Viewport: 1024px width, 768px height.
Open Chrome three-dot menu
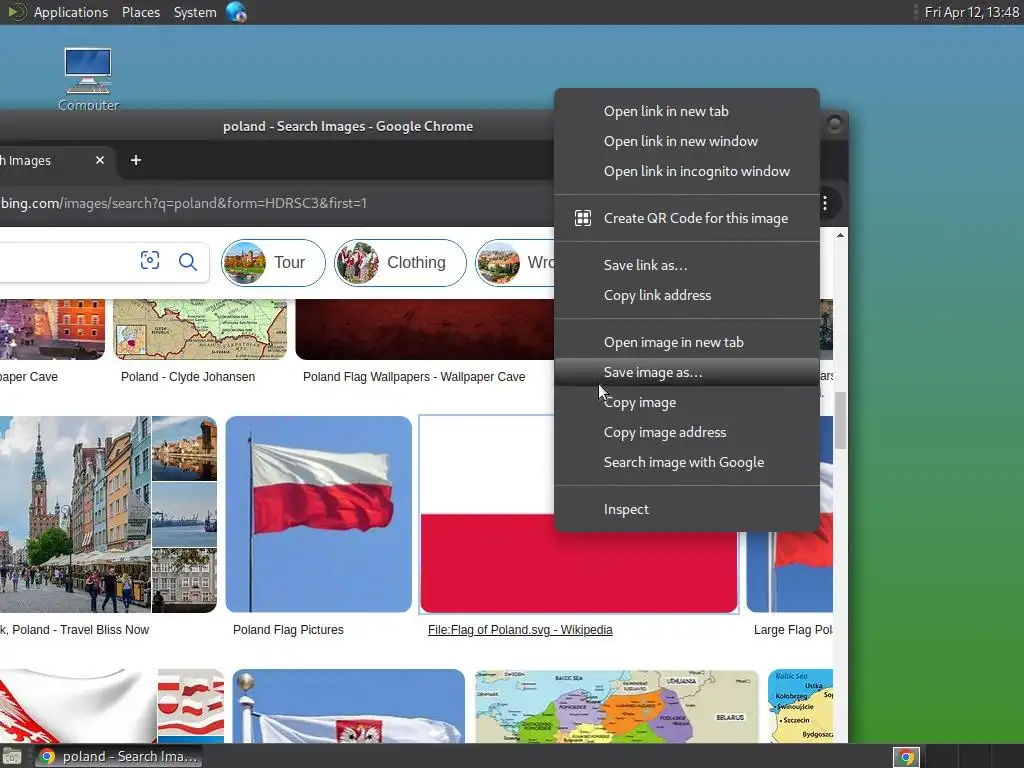(825, 203)
